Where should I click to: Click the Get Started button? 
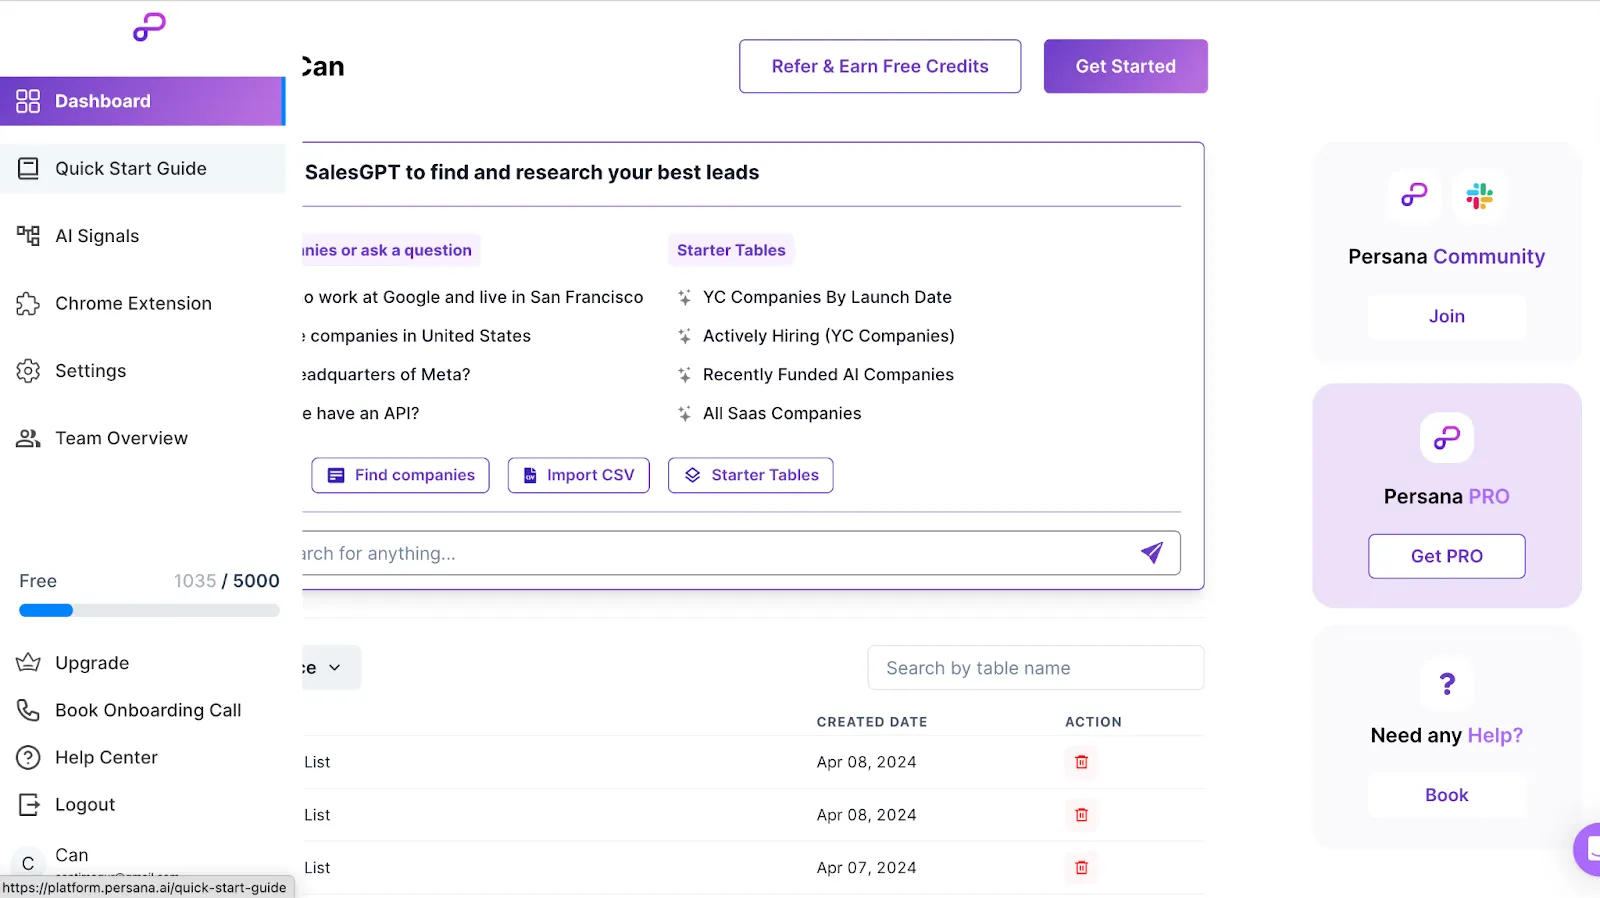click(x=1126, y=66)
